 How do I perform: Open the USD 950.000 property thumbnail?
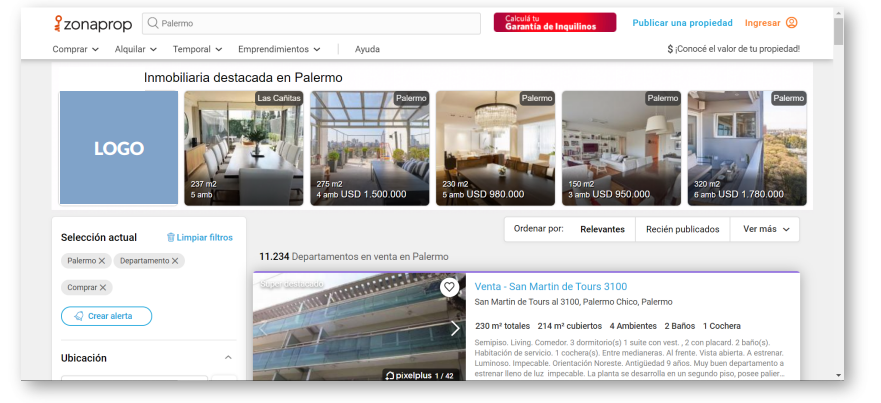click(621, 148)
